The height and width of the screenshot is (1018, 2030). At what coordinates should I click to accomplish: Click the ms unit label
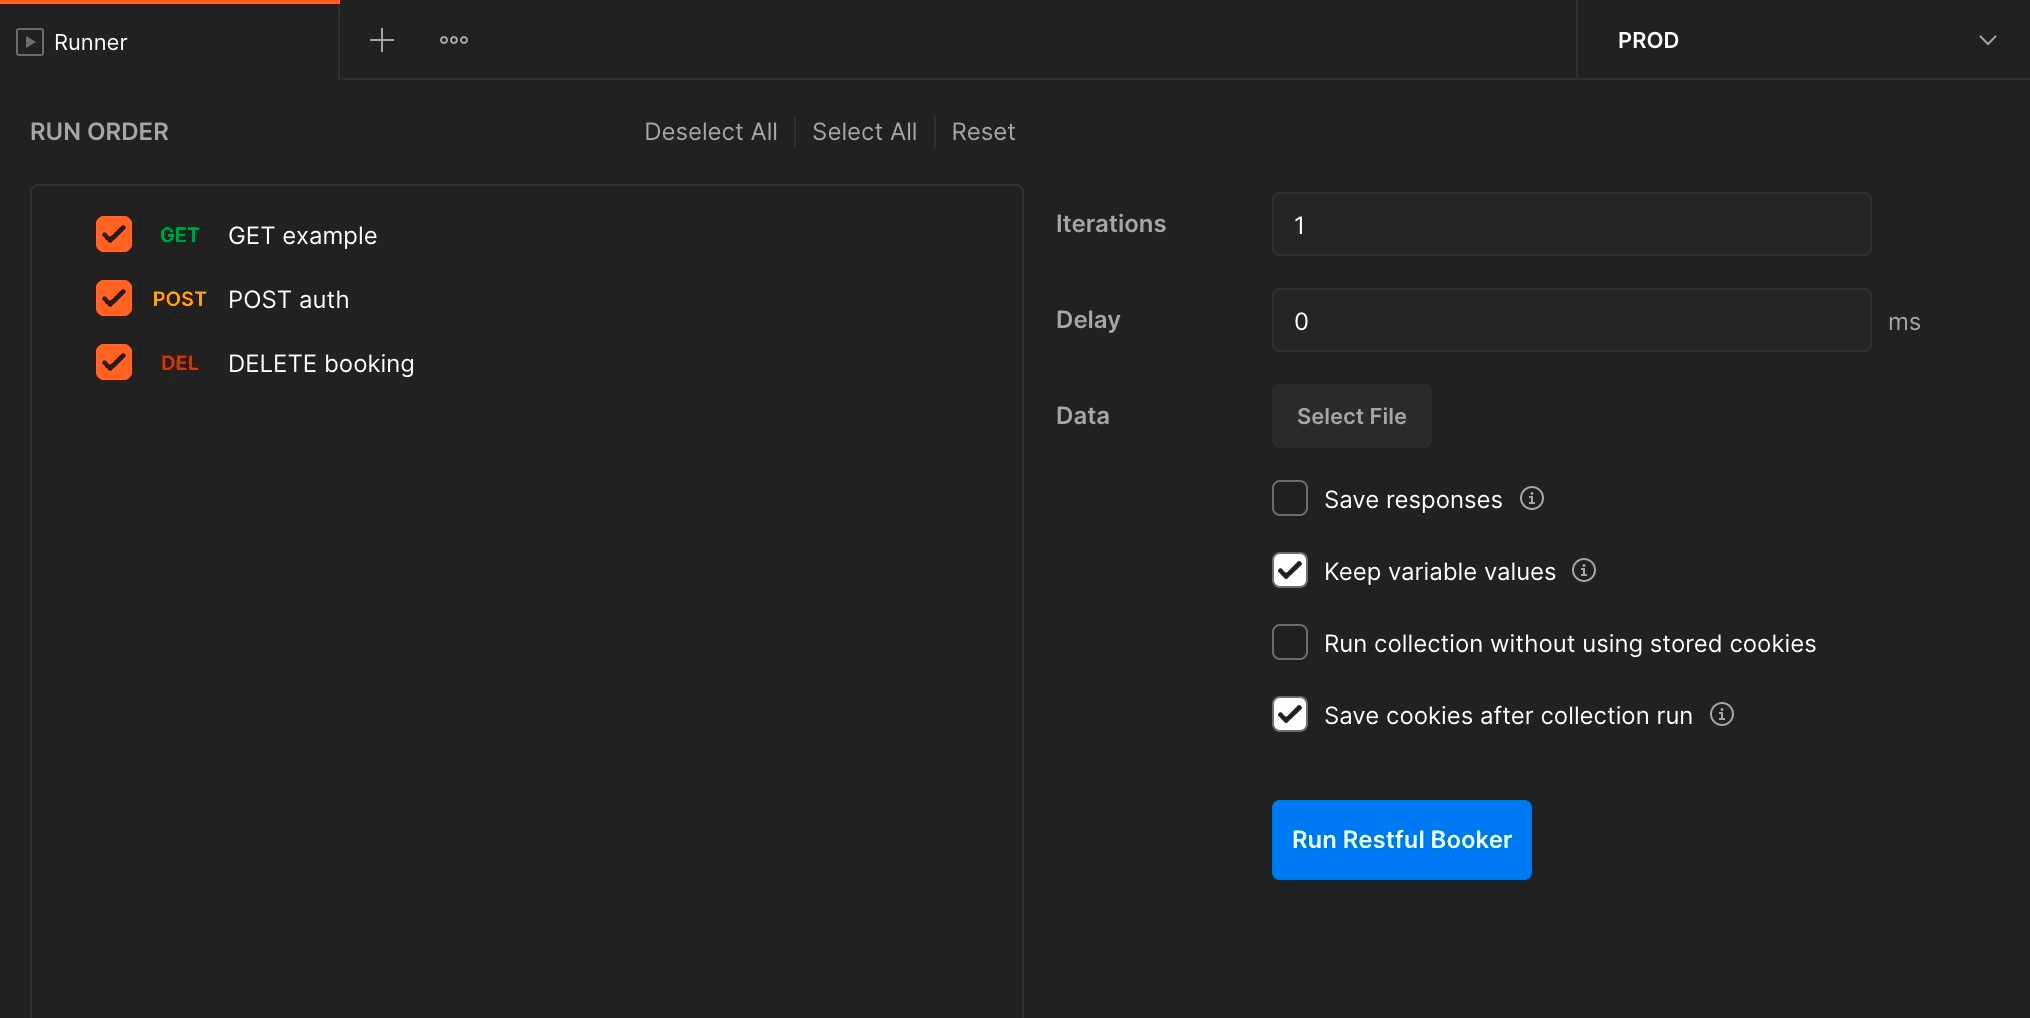tap(1904, 322)
